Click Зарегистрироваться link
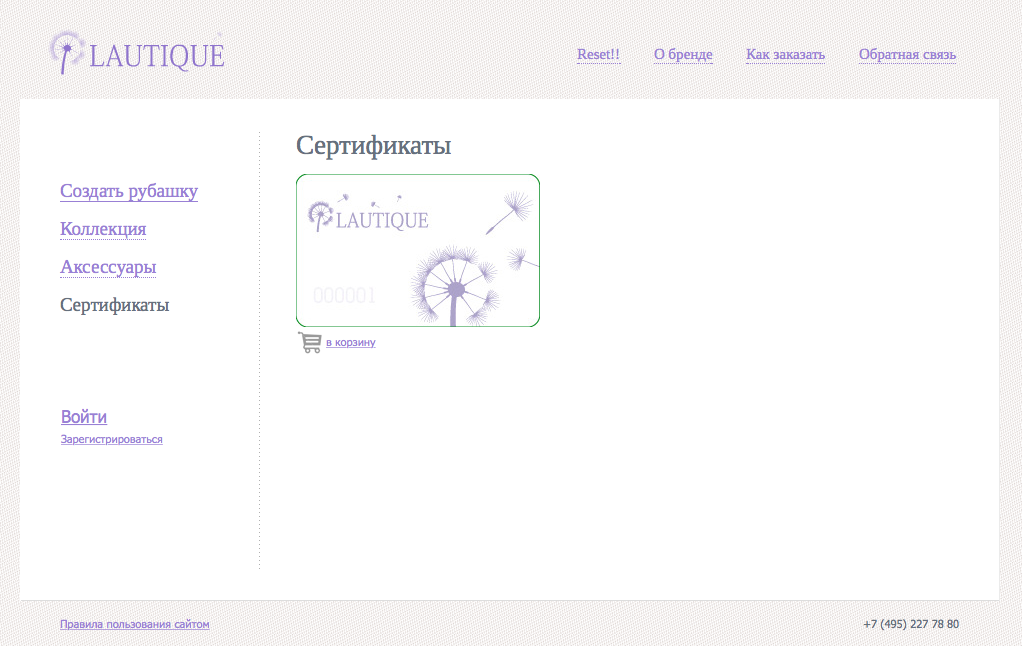The image size is (1022, 646). (111, 439)
